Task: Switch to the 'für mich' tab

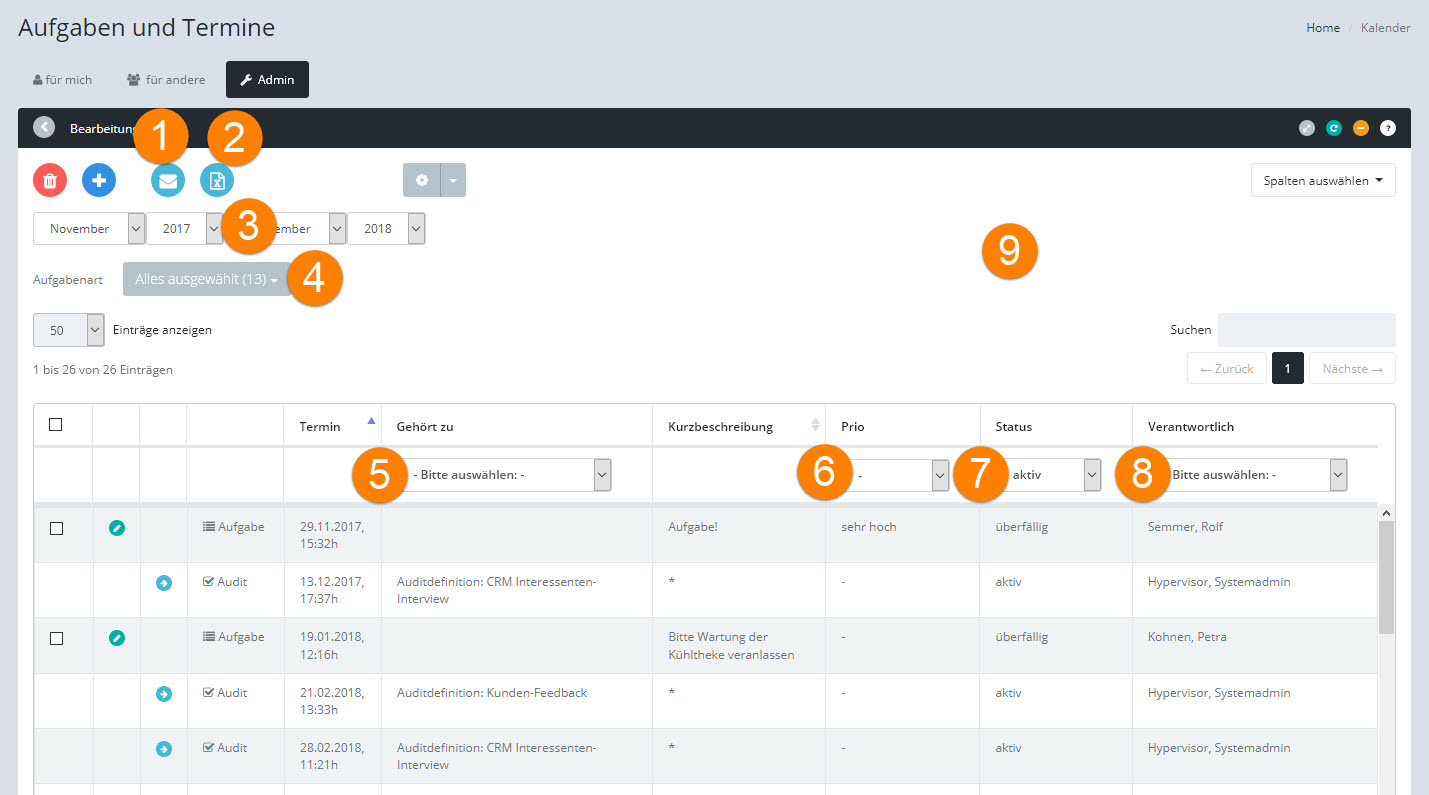Action: coord(63,80)
